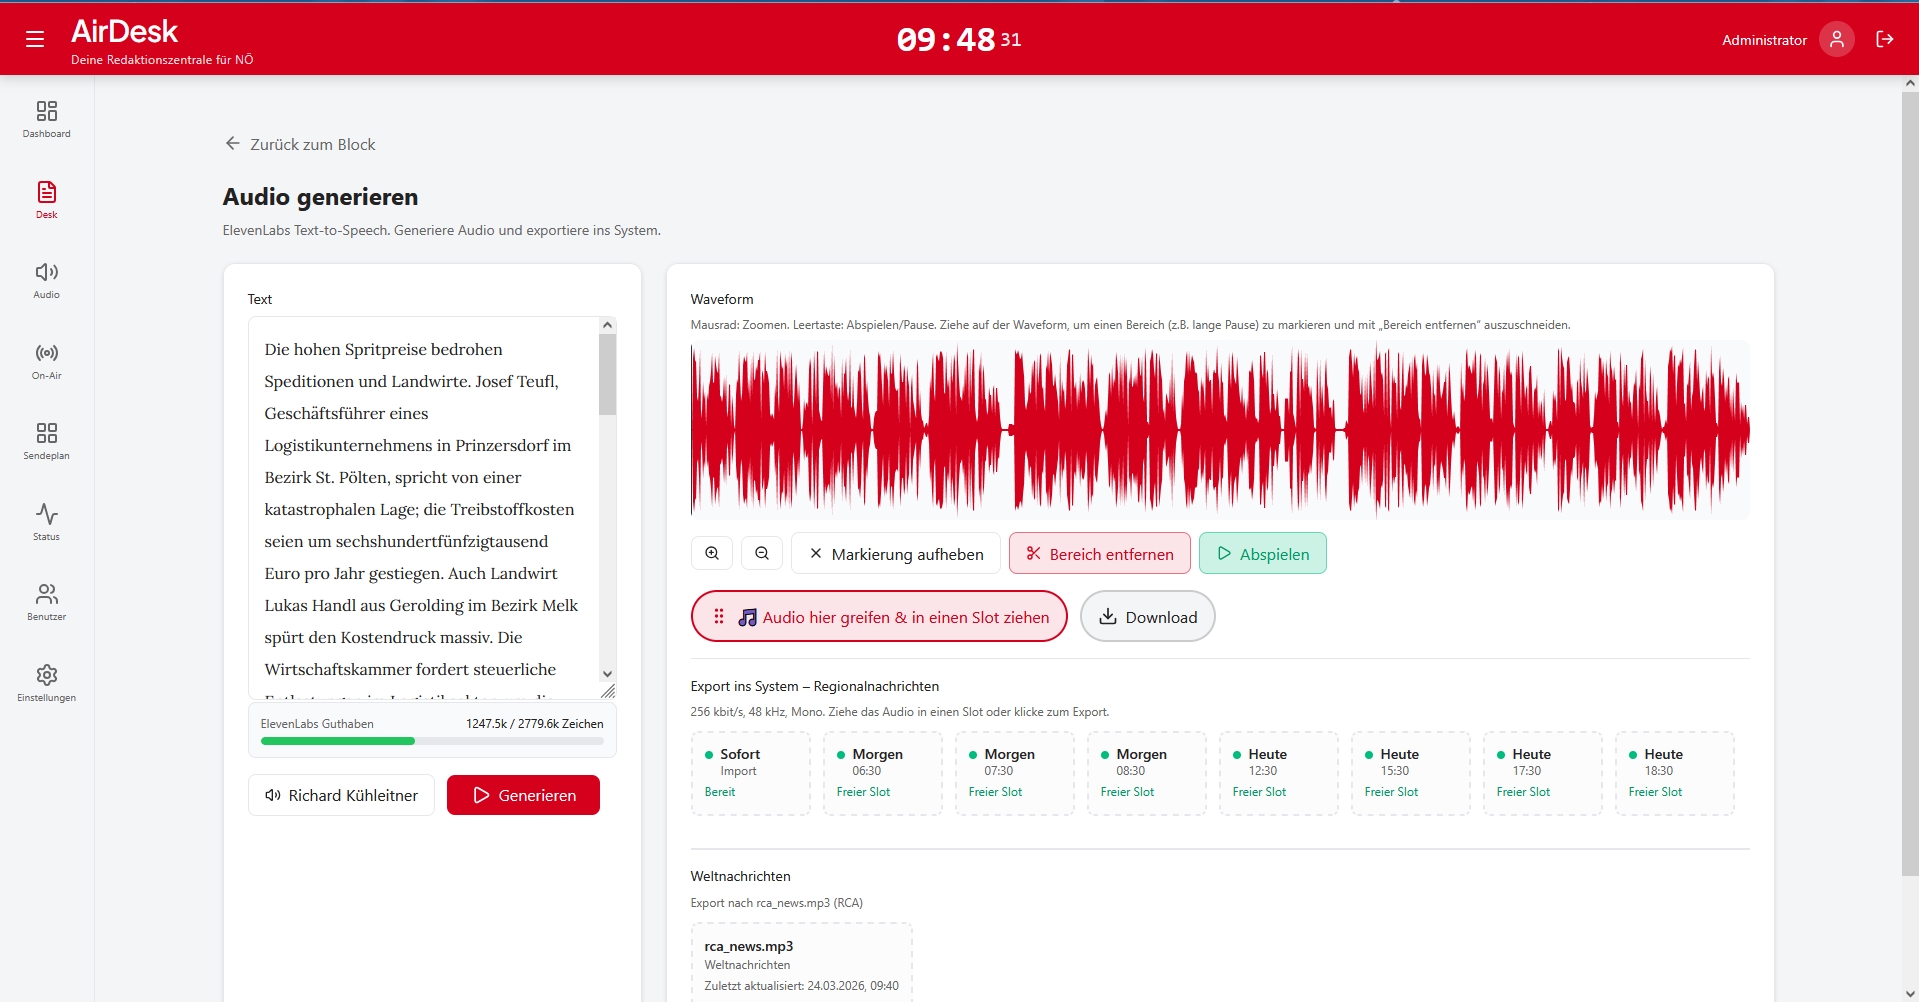Export to the Heute 12:30 slot

point(1277,773)
